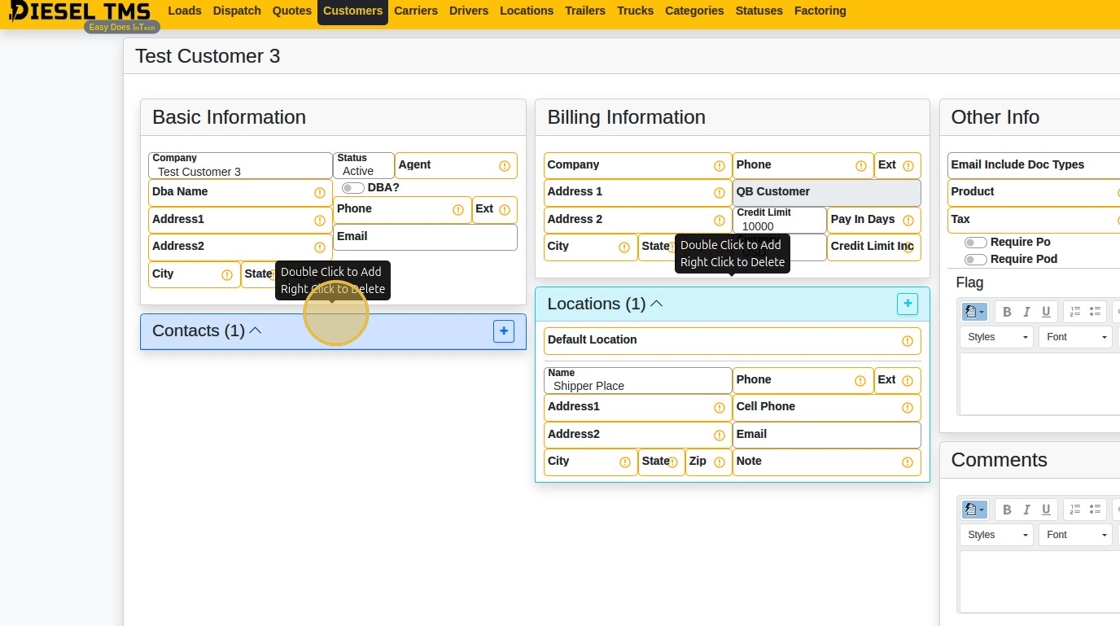Click the plus icon in Contacts header
The width and height of the screenshot is (1120, 626).
[x=504, y=331]
